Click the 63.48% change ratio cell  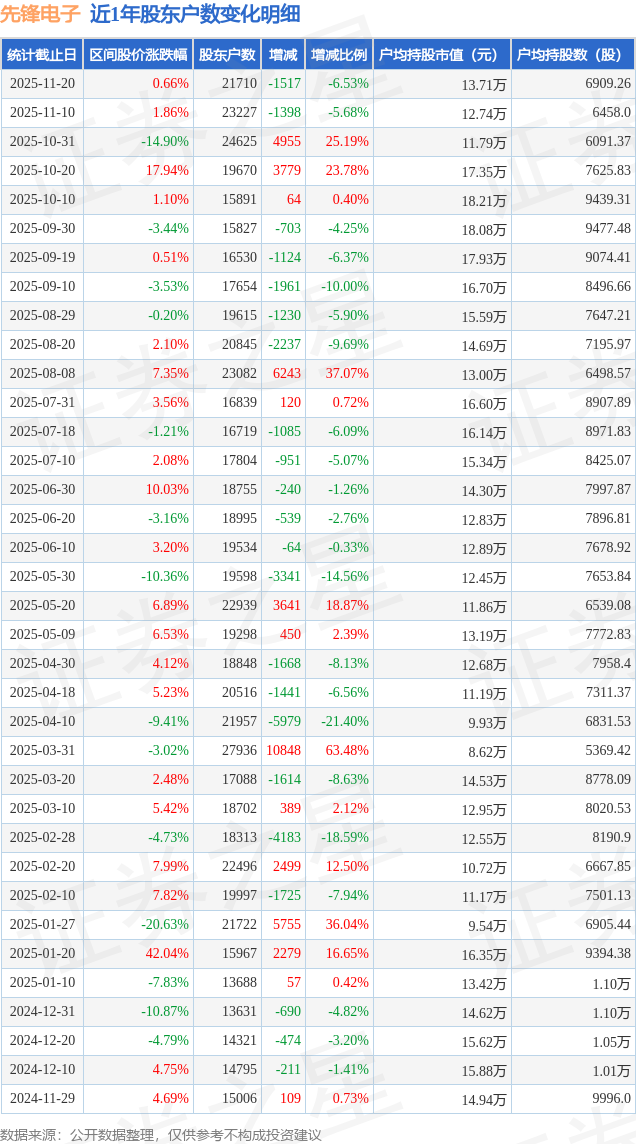pos(347,751)
